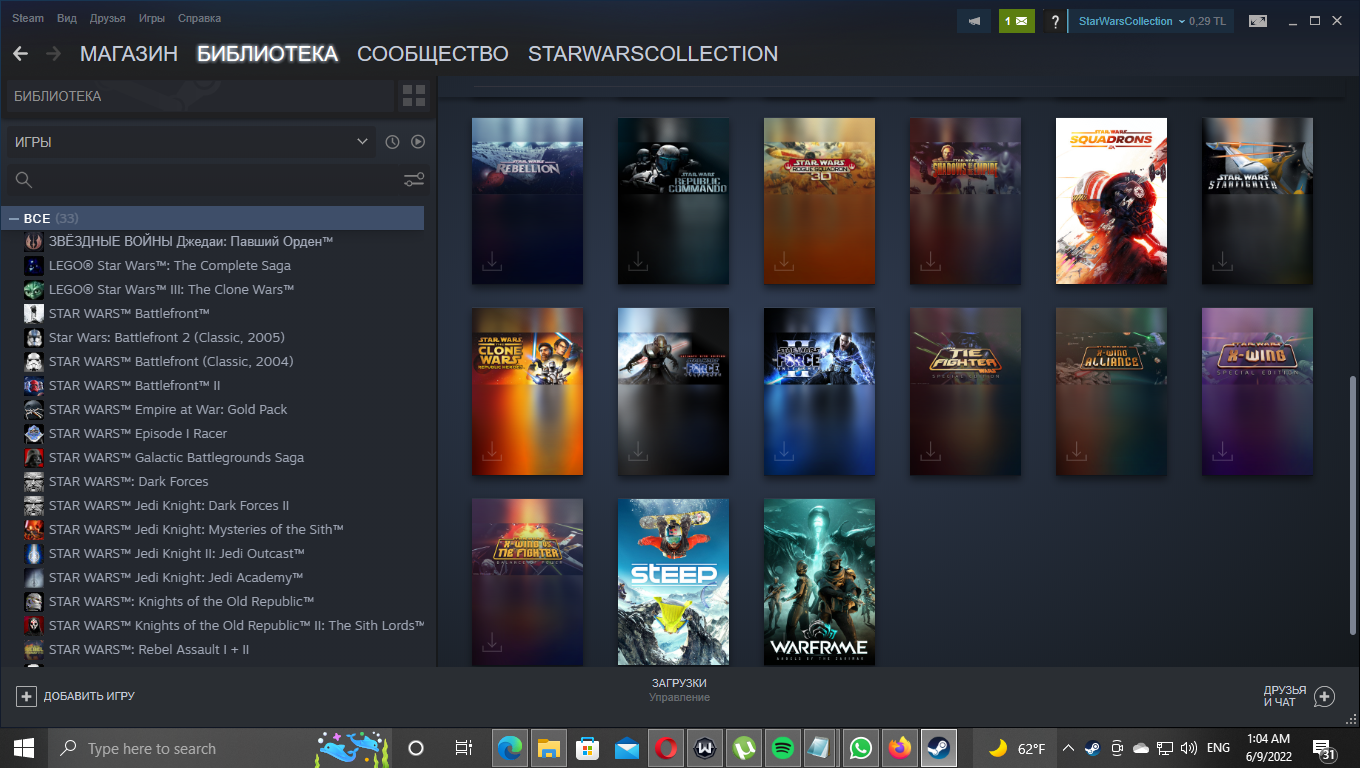Click the Windows taskbar search box
The width and height of the screenshot is (1360, 768).
(x=219, y=748)
